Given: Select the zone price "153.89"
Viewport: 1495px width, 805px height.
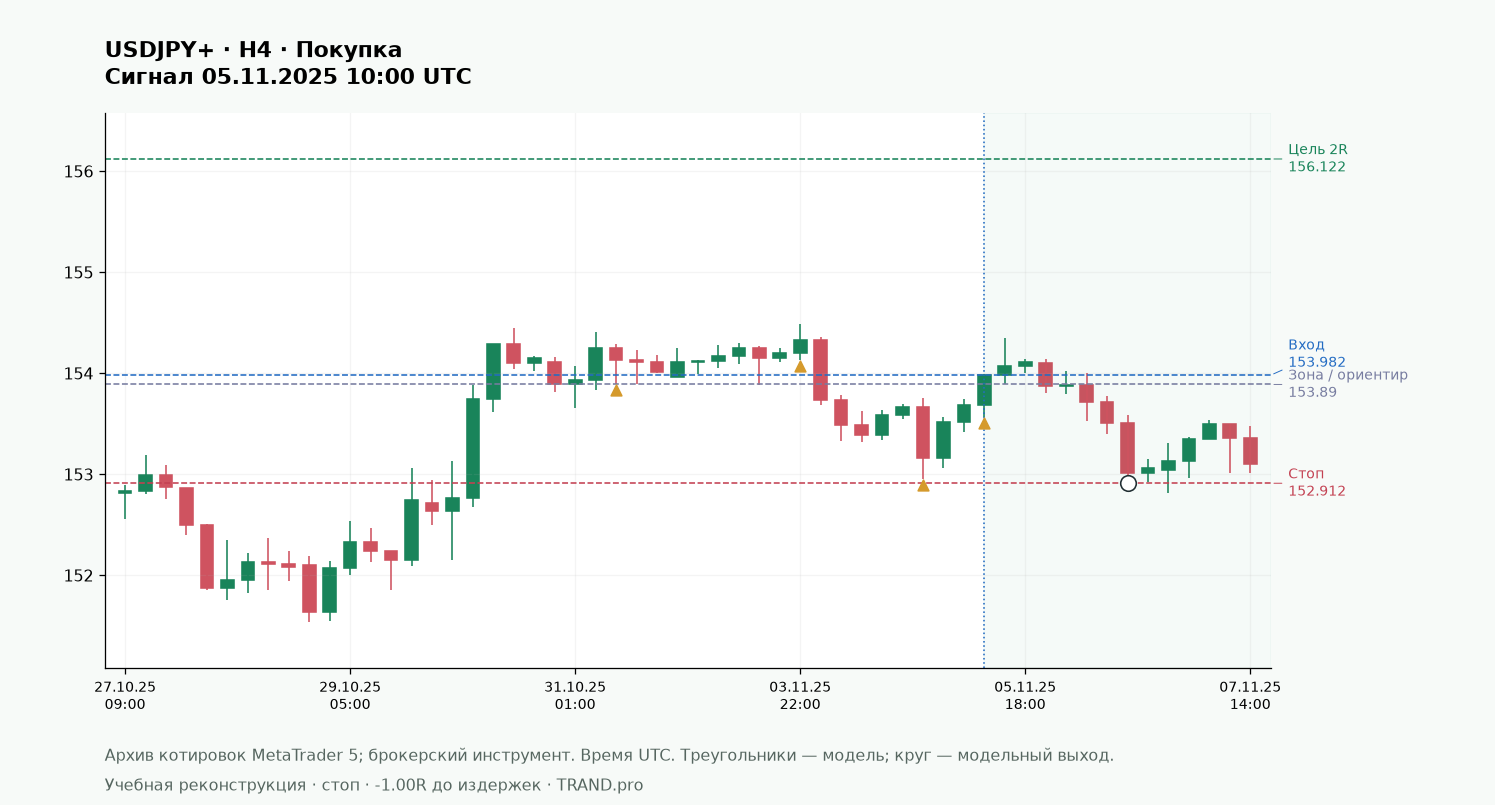Looking at the screenshot, I should [1312, 392].
